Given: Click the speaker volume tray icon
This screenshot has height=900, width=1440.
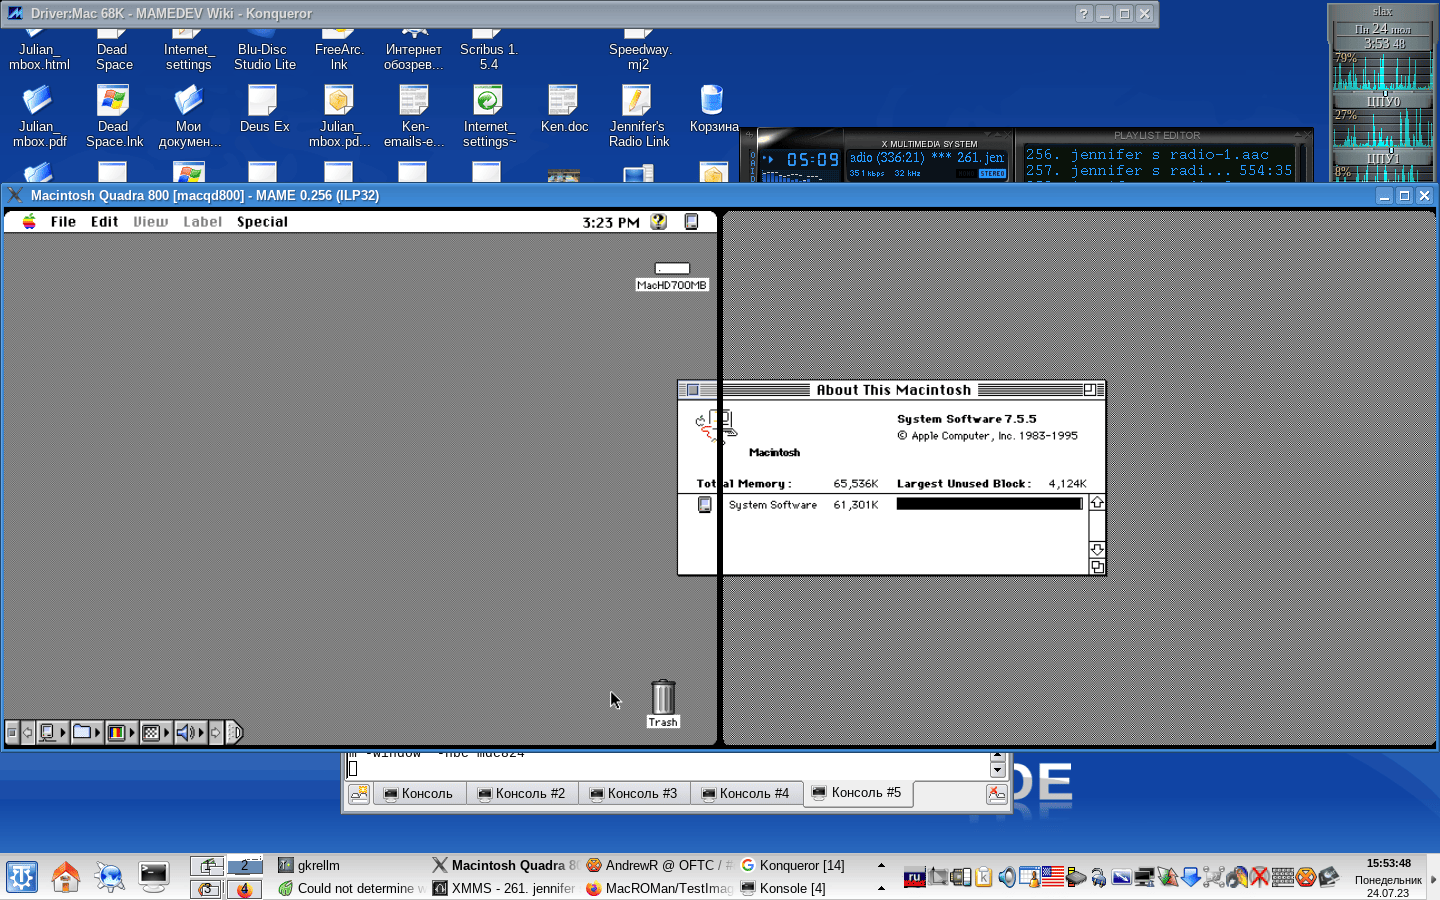Looking at the screenshot, I should pos(1007,878).
